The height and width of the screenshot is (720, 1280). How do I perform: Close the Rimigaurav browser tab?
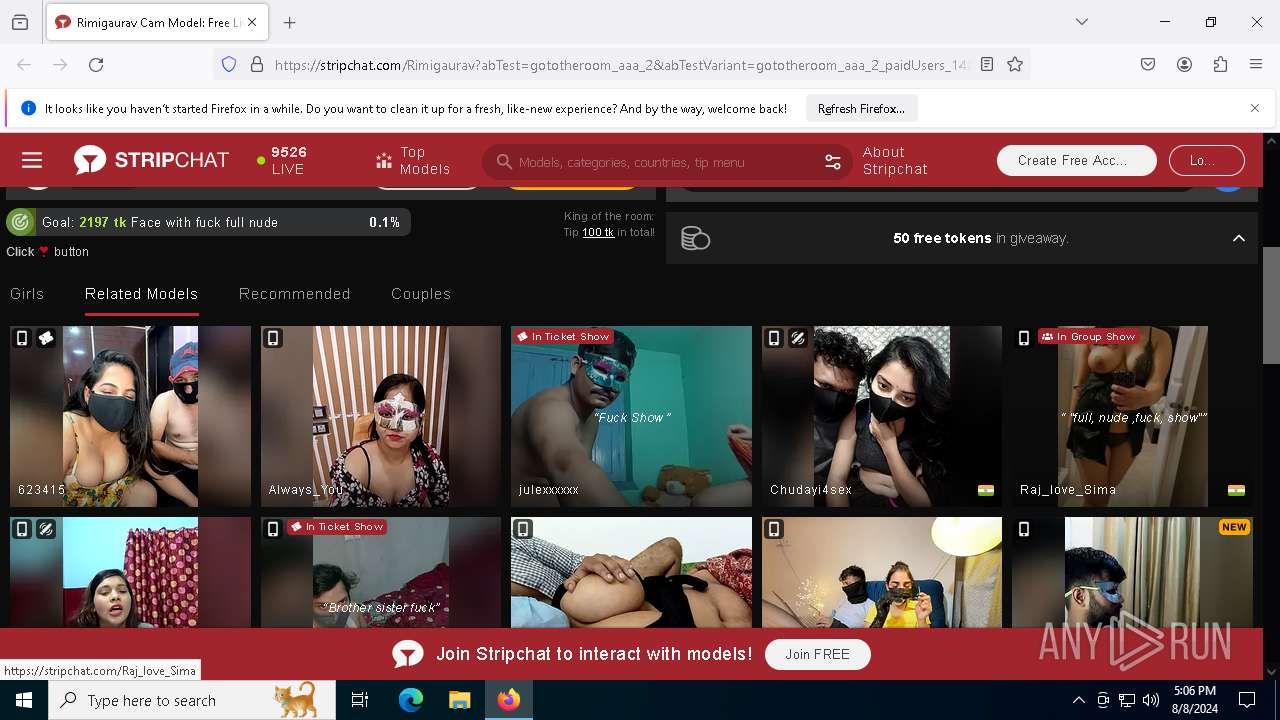coord(252,22)
